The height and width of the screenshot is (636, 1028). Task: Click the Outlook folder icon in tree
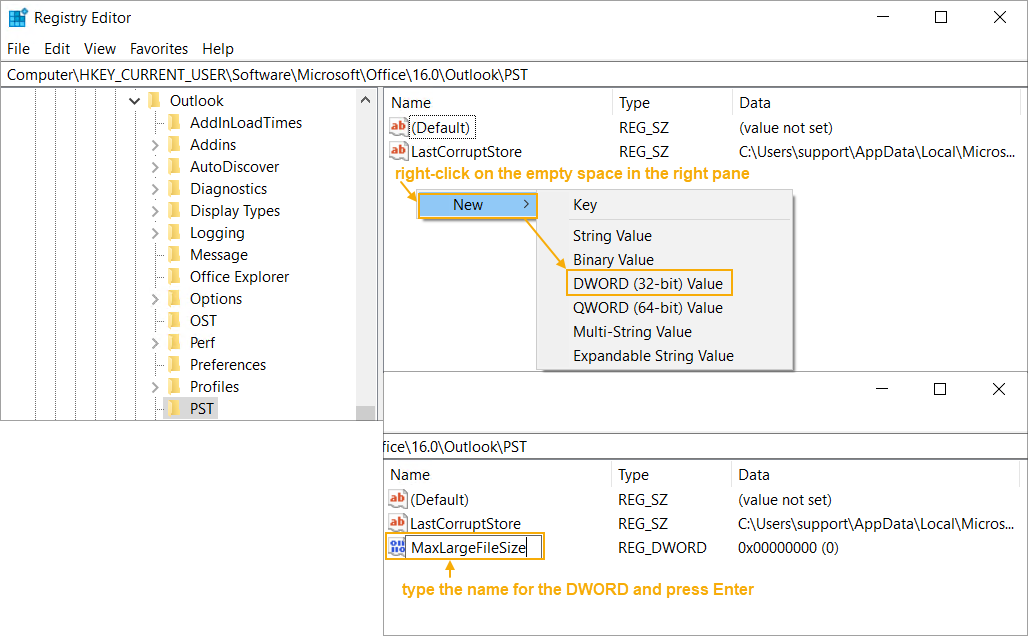tap(155, 100)
